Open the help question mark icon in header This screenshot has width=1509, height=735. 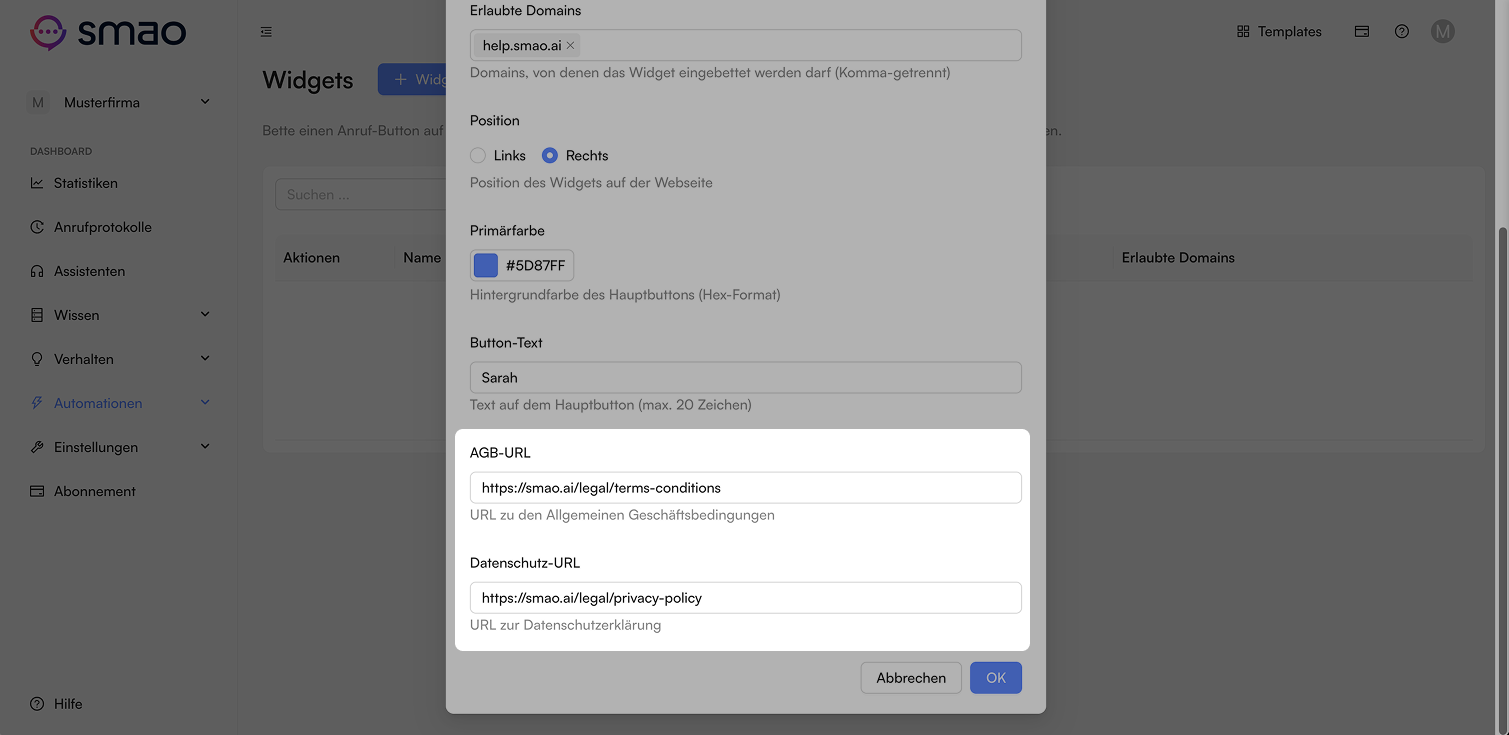tap(1402, 32)
